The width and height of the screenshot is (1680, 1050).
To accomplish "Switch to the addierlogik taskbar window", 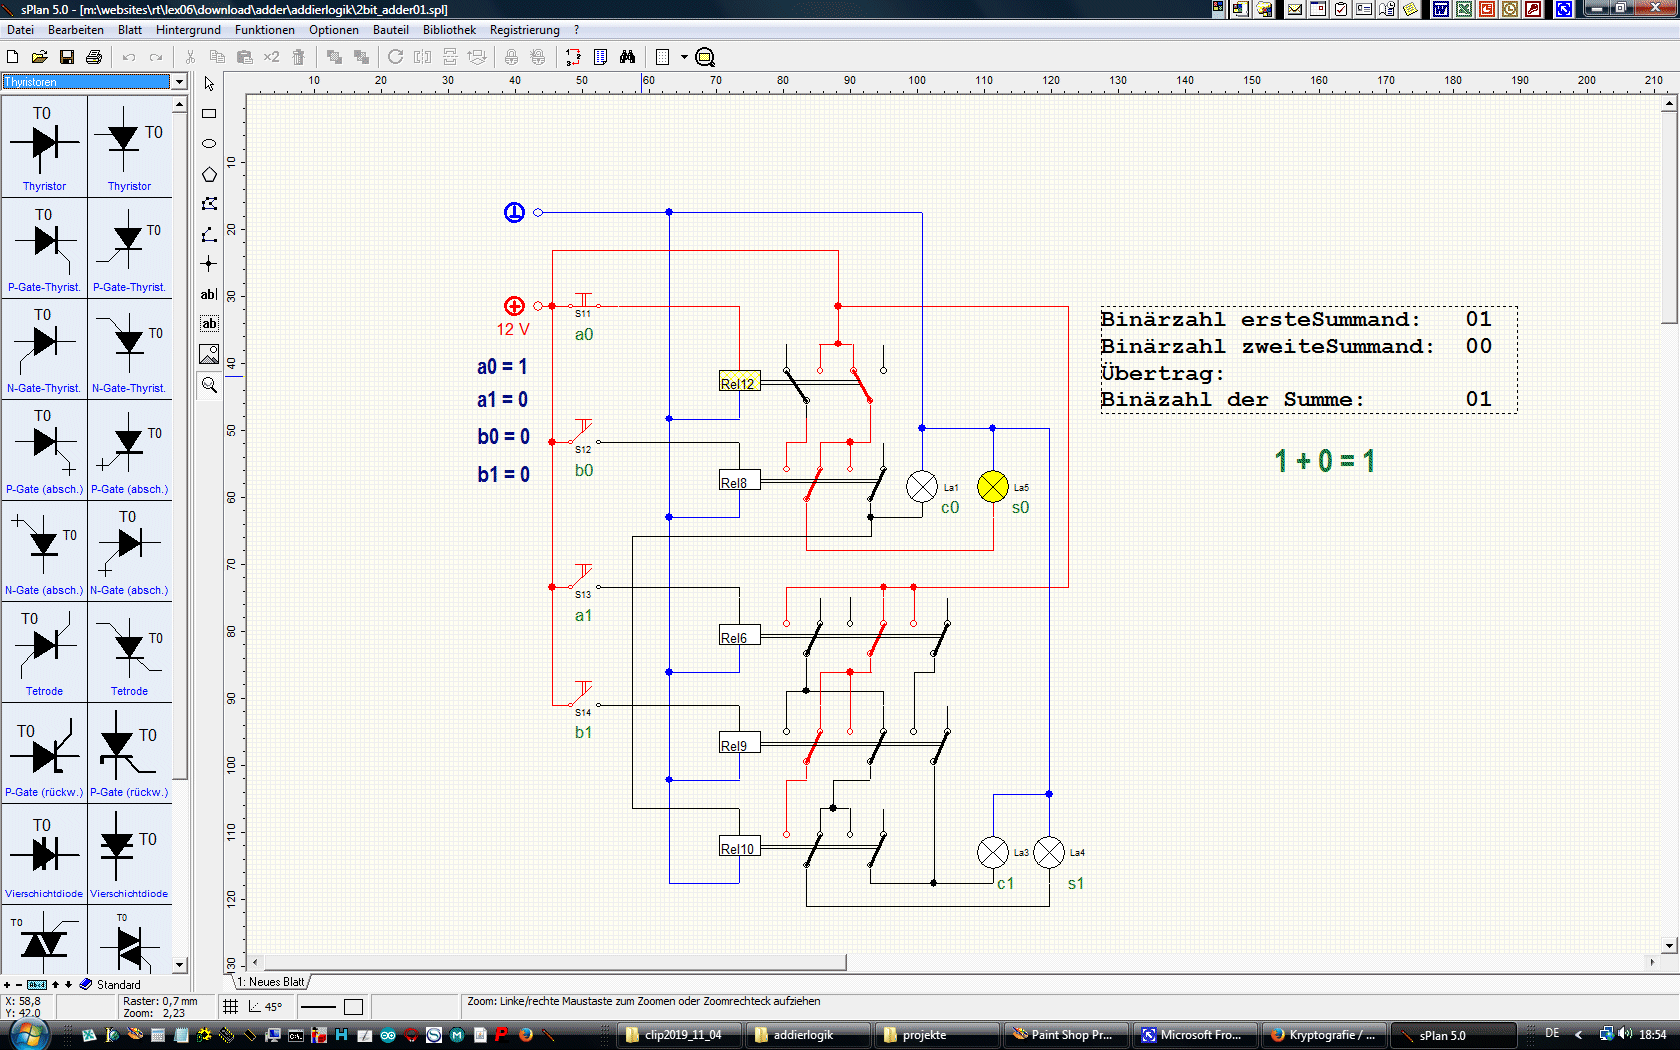I will point(806,1035).
